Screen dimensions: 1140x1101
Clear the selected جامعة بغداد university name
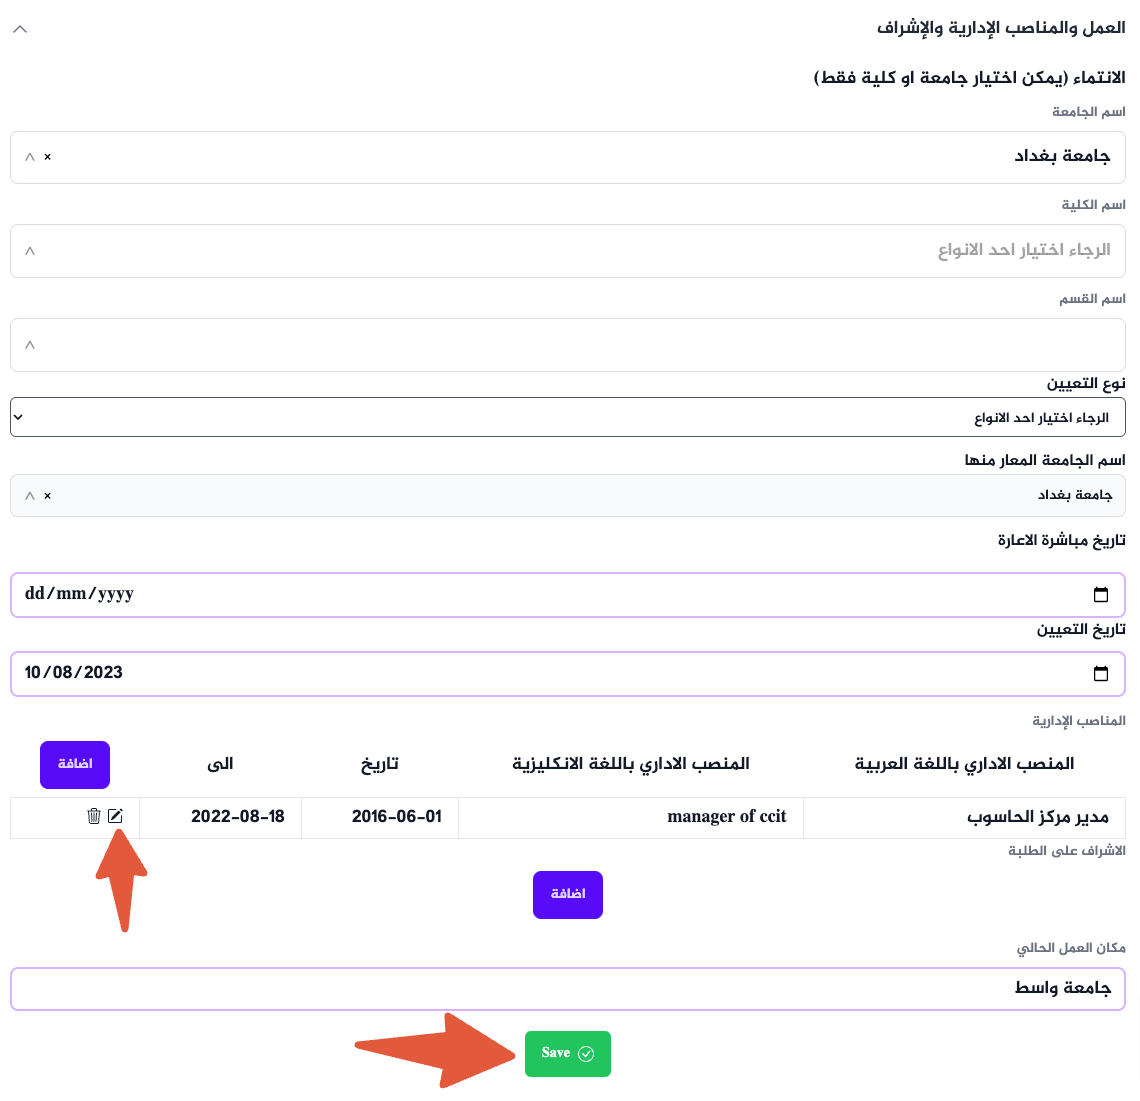click(x=47, y=157)
